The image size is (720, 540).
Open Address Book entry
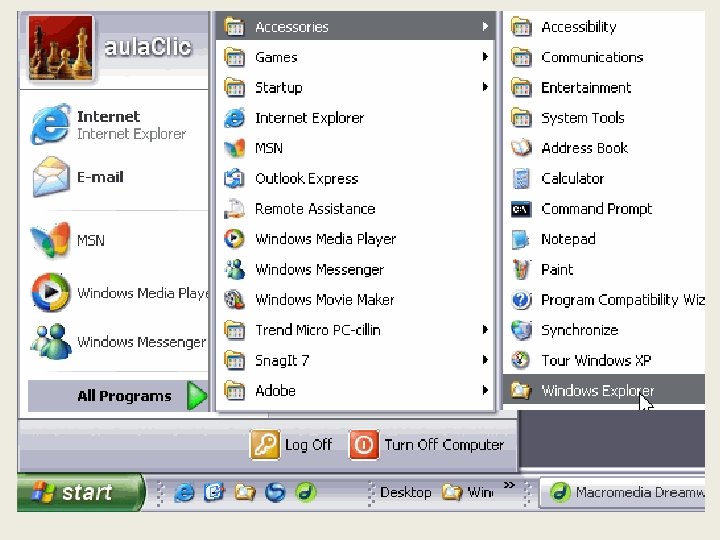click(x=604, y=148)
